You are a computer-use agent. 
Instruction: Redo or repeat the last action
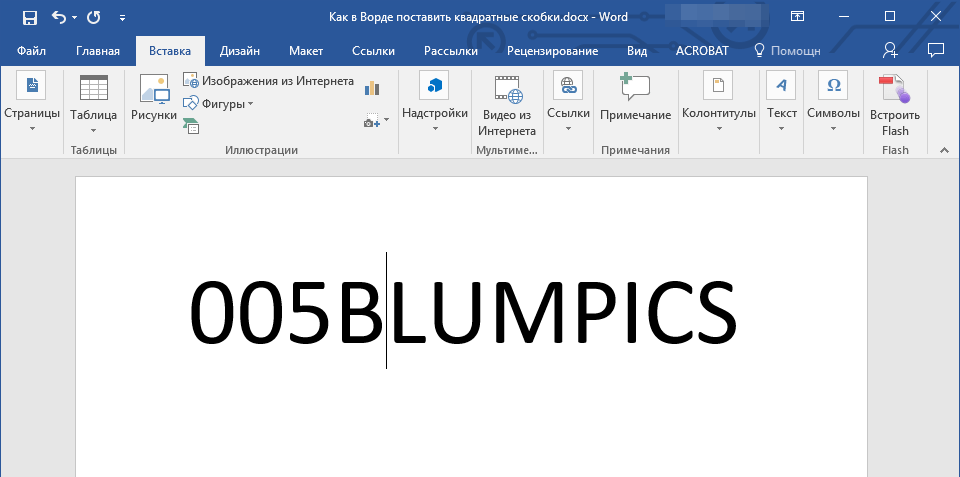click(x=94, y=17)
